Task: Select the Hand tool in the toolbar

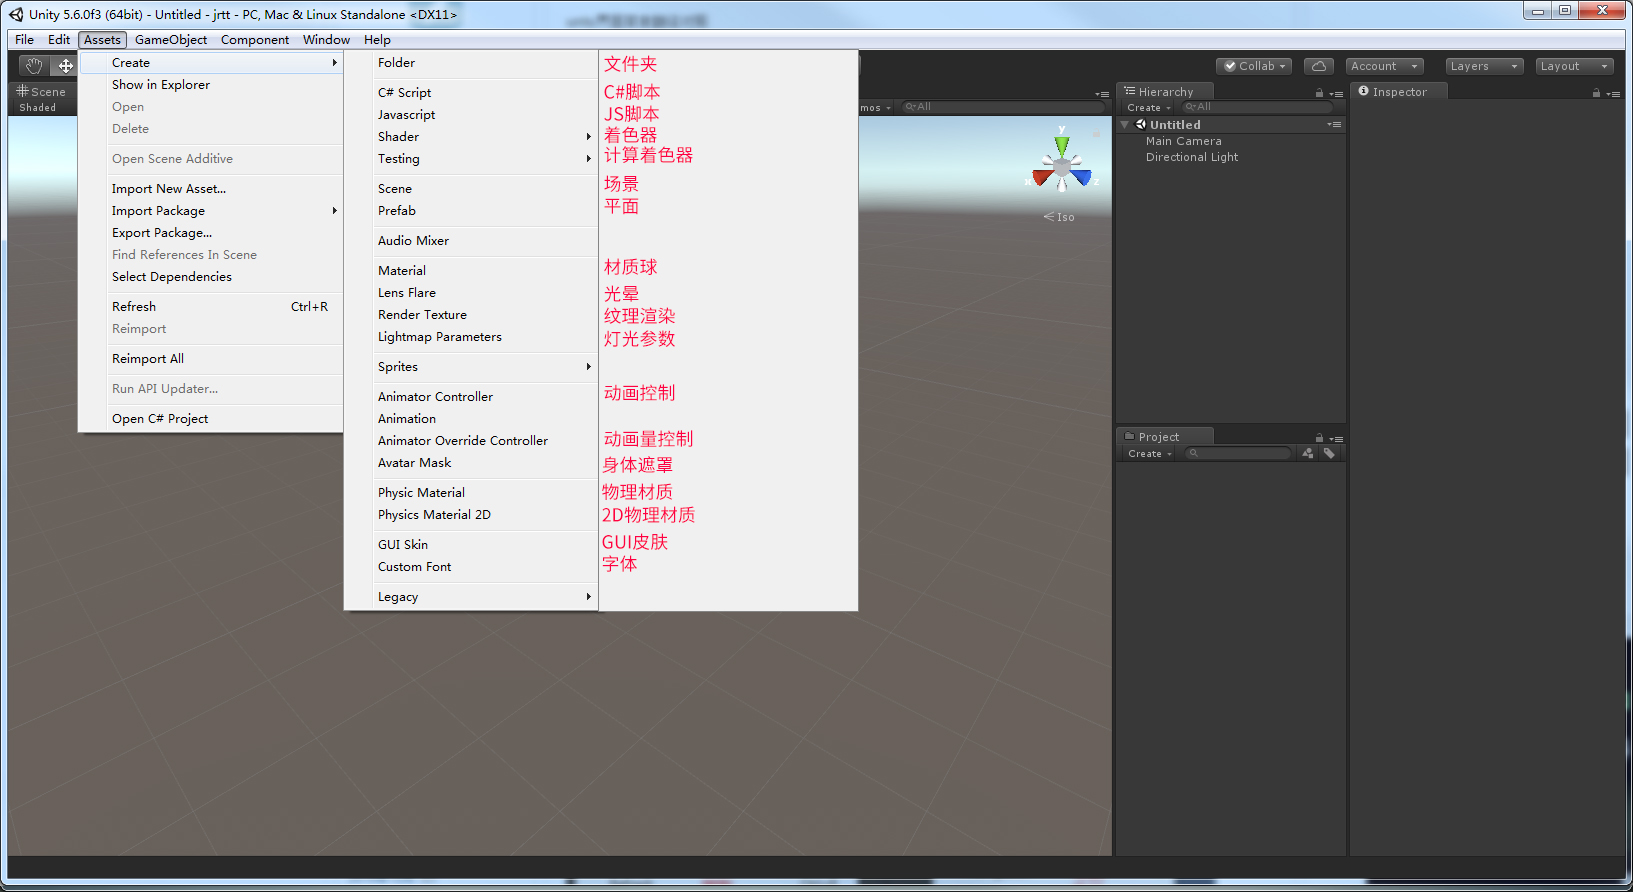Action: pos(34,66)
